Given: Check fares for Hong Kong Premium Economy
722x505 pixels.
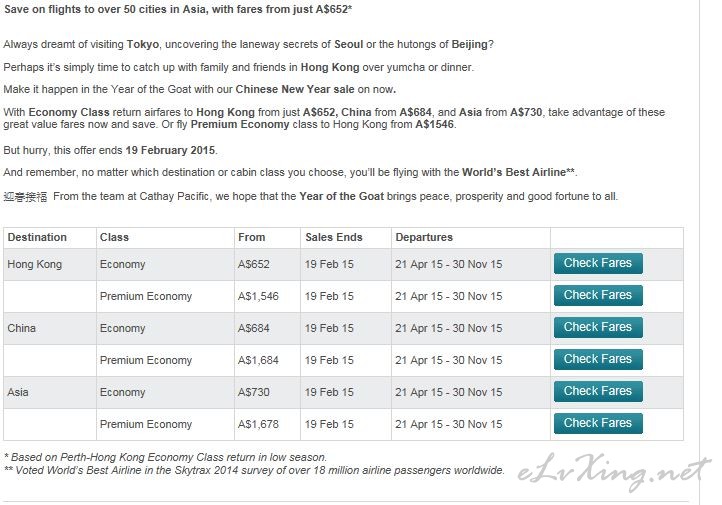Looking at the screenshot, I should click(598, 295).
